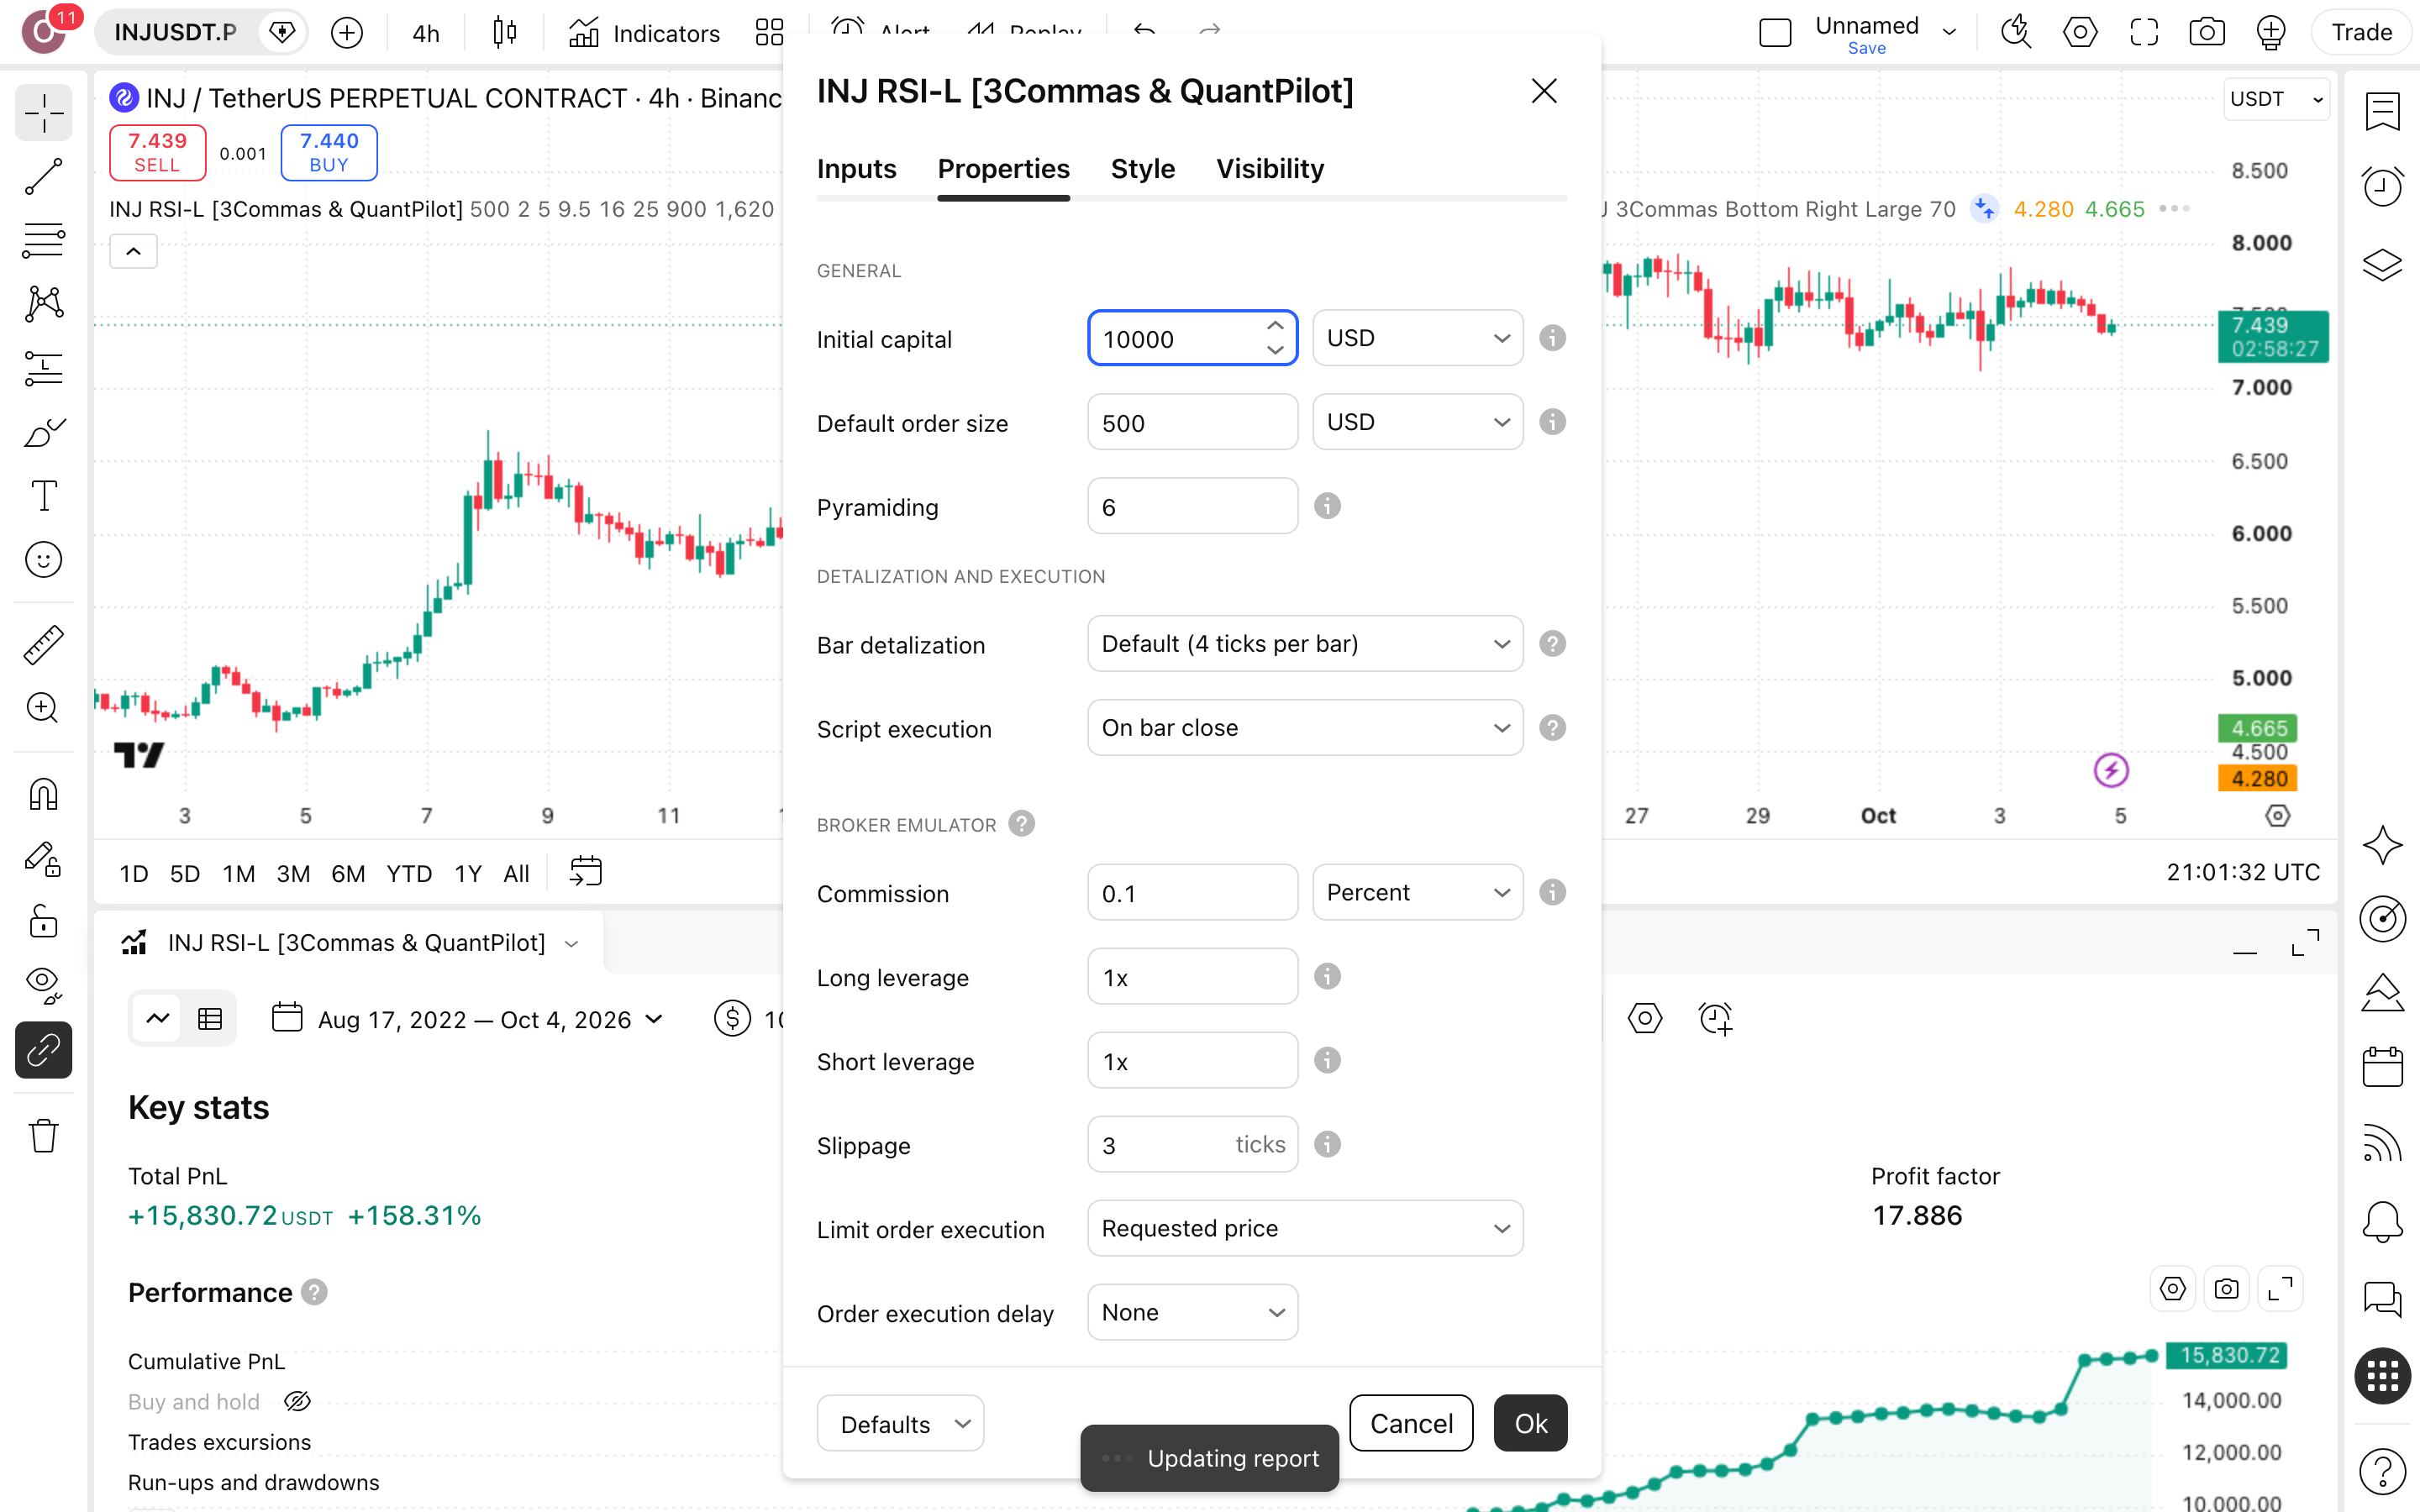Increase Initial capital with up stepper

pyautogui.click(x=1274, y=326)
